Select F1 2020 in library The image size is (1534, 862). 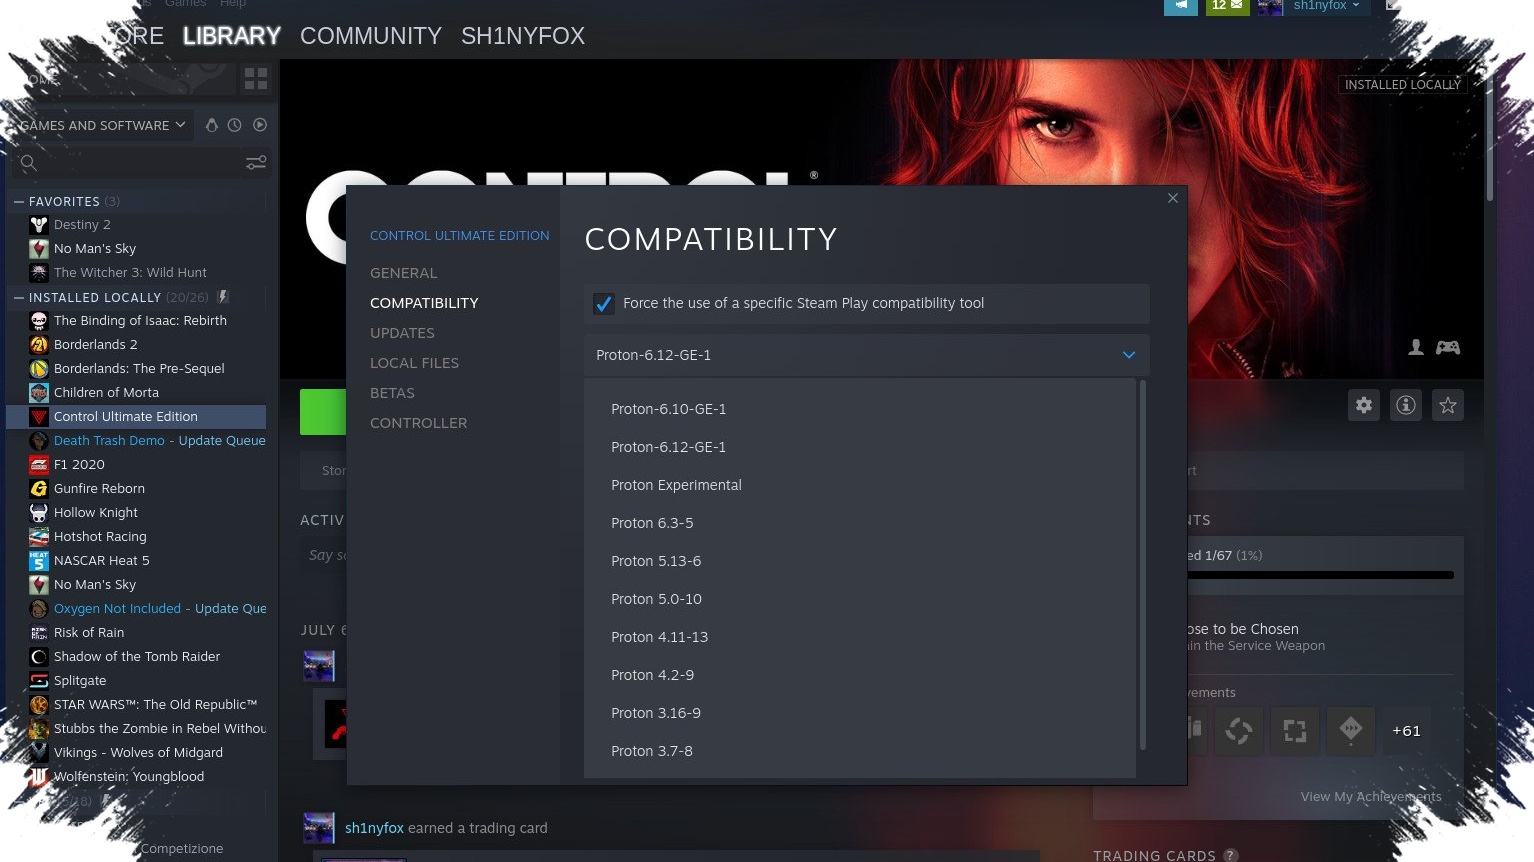79,465
